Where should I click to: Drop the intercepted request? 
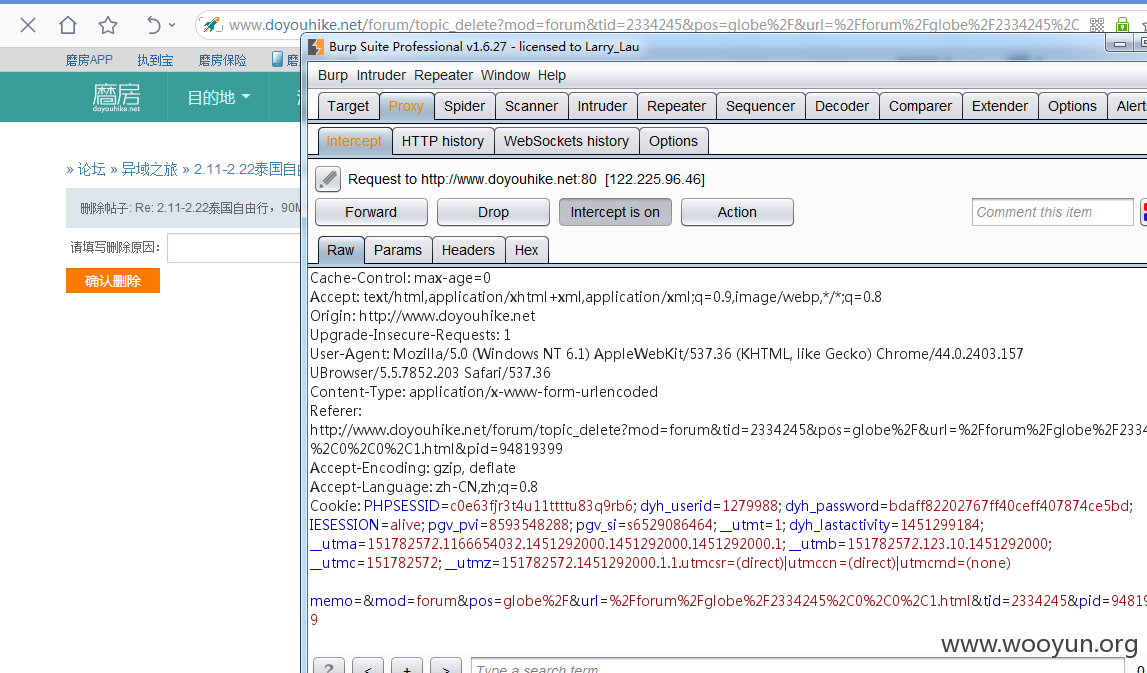pyautogui.click(x=493, y=212)
